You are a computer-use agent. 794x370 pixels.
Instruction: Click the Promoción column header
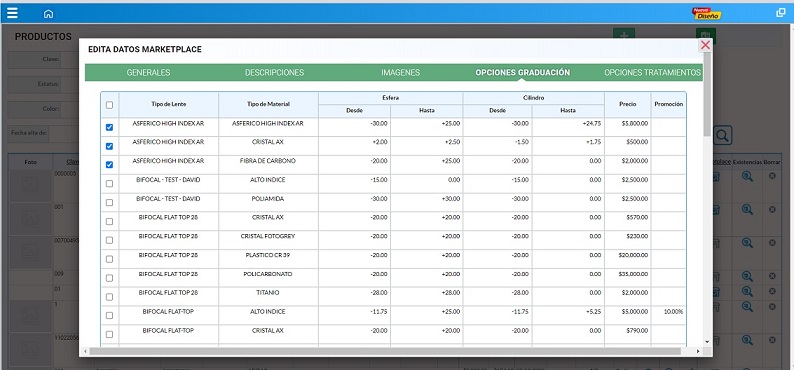[x=668, y=104]
